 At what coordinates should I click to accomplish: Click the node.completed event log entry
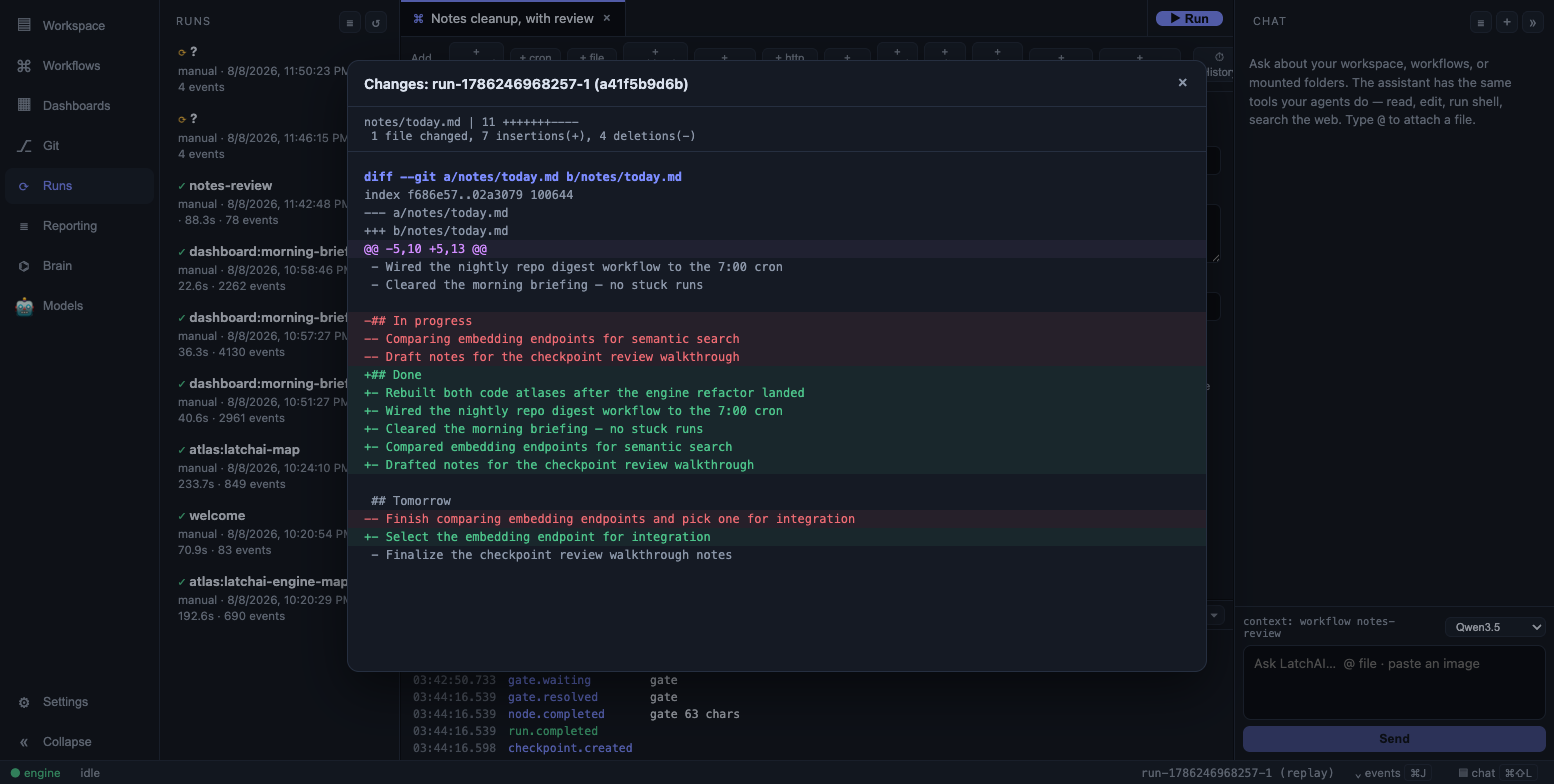(556, 714)
